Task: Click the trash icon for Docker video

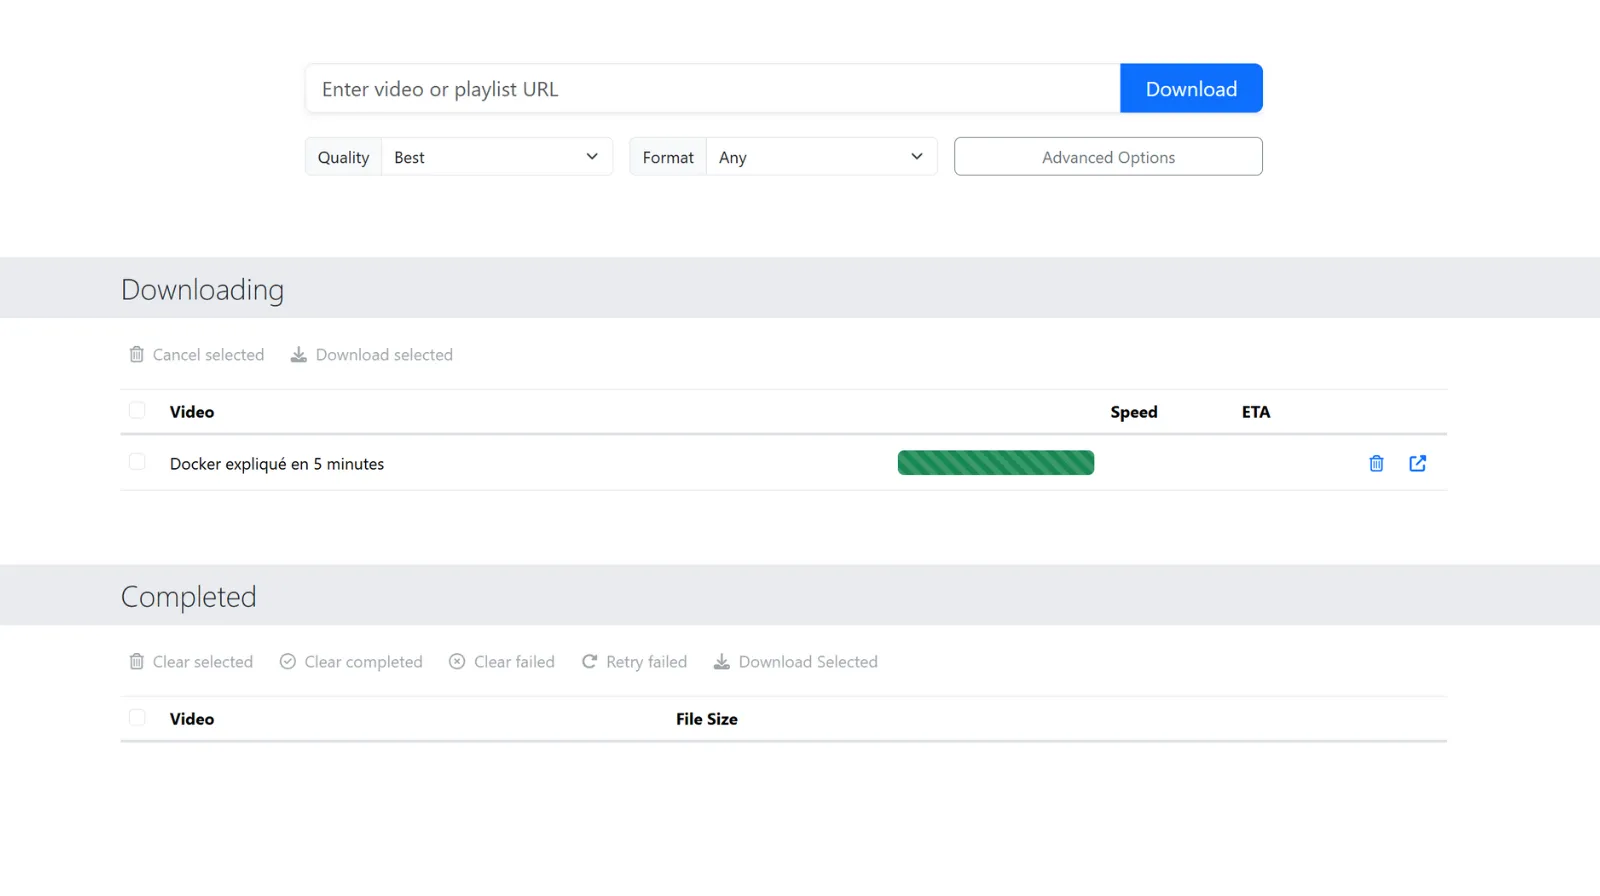Action: (1376, 463)
